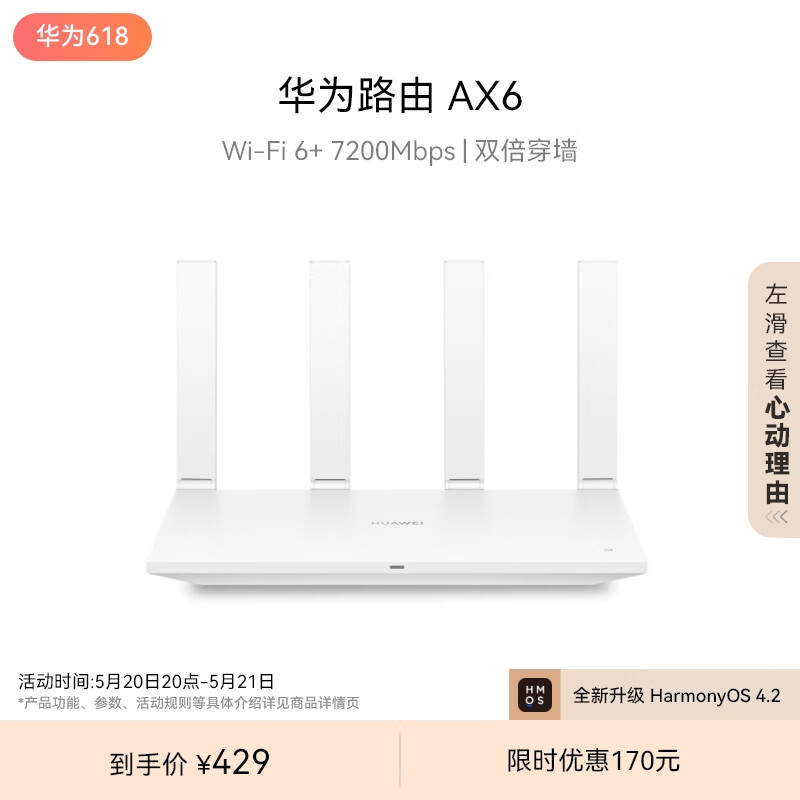This screenshot has width=800, height=800.
Task: Click the second antenna from the left
Action: pyautogui.click(x=330, y=375)
